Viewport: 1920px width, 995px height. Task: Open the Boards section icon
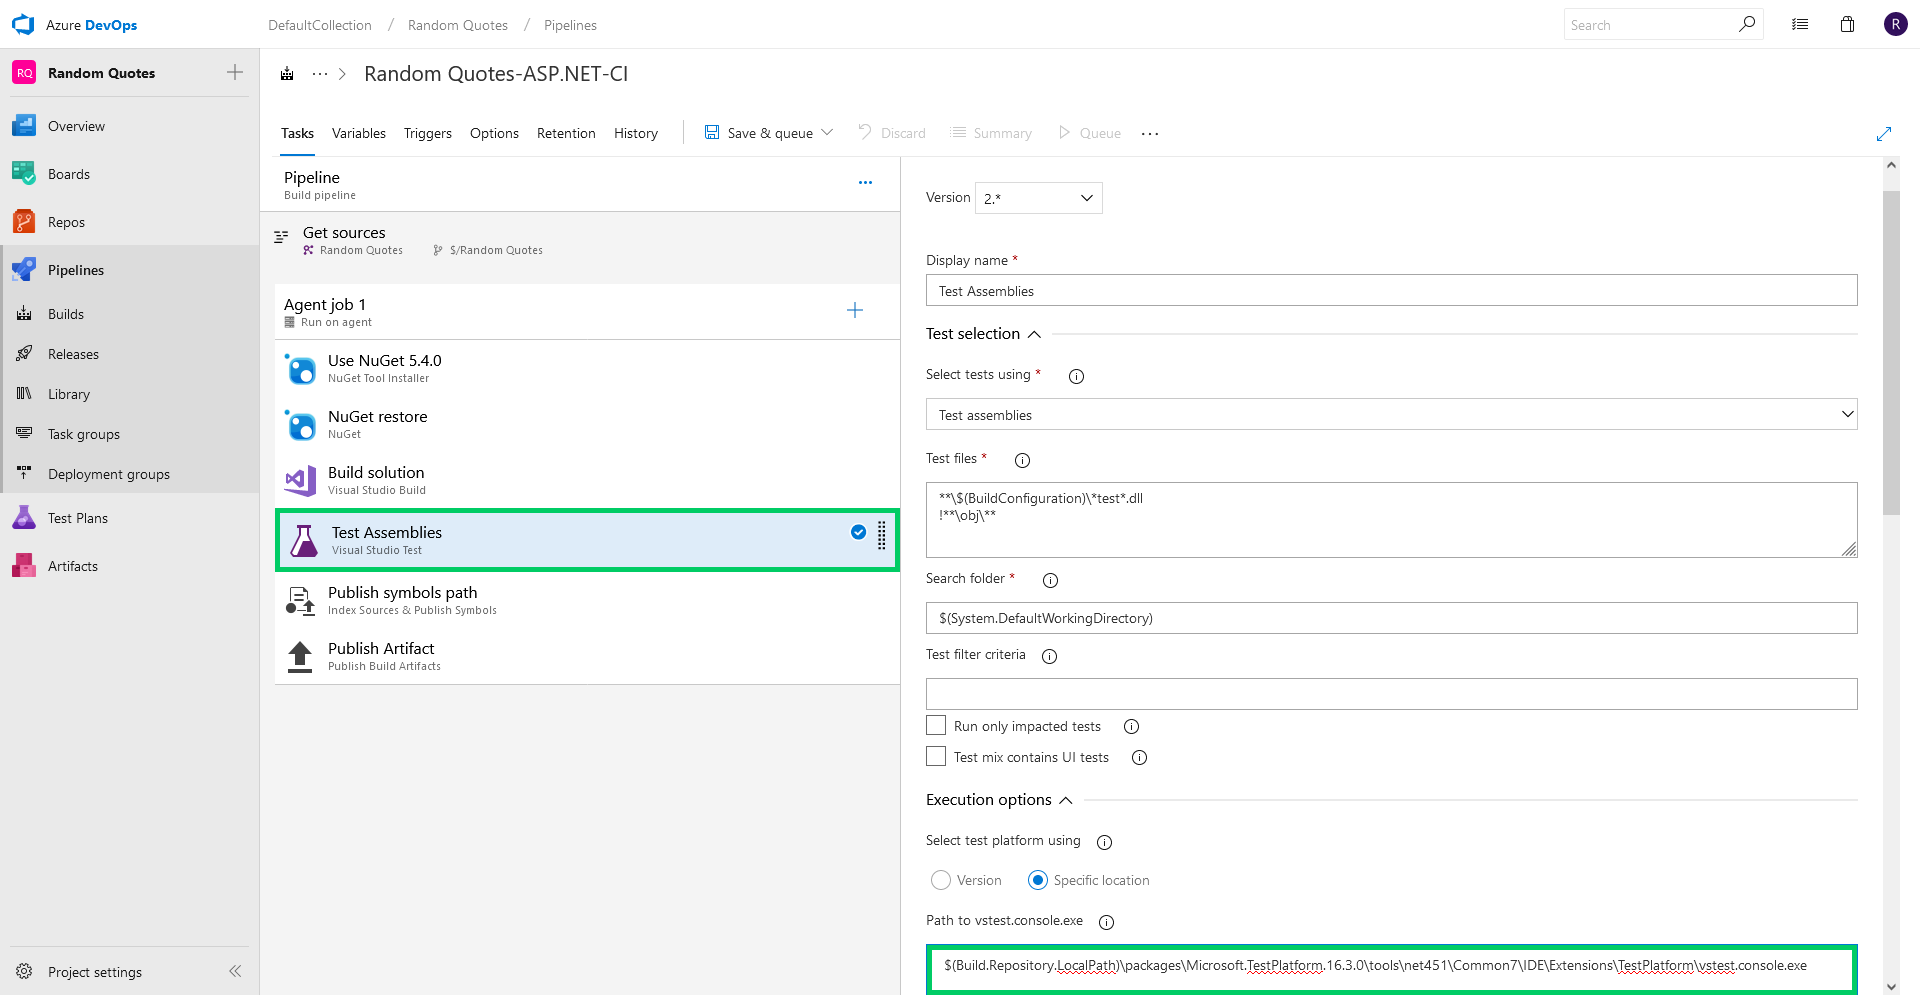24,174
